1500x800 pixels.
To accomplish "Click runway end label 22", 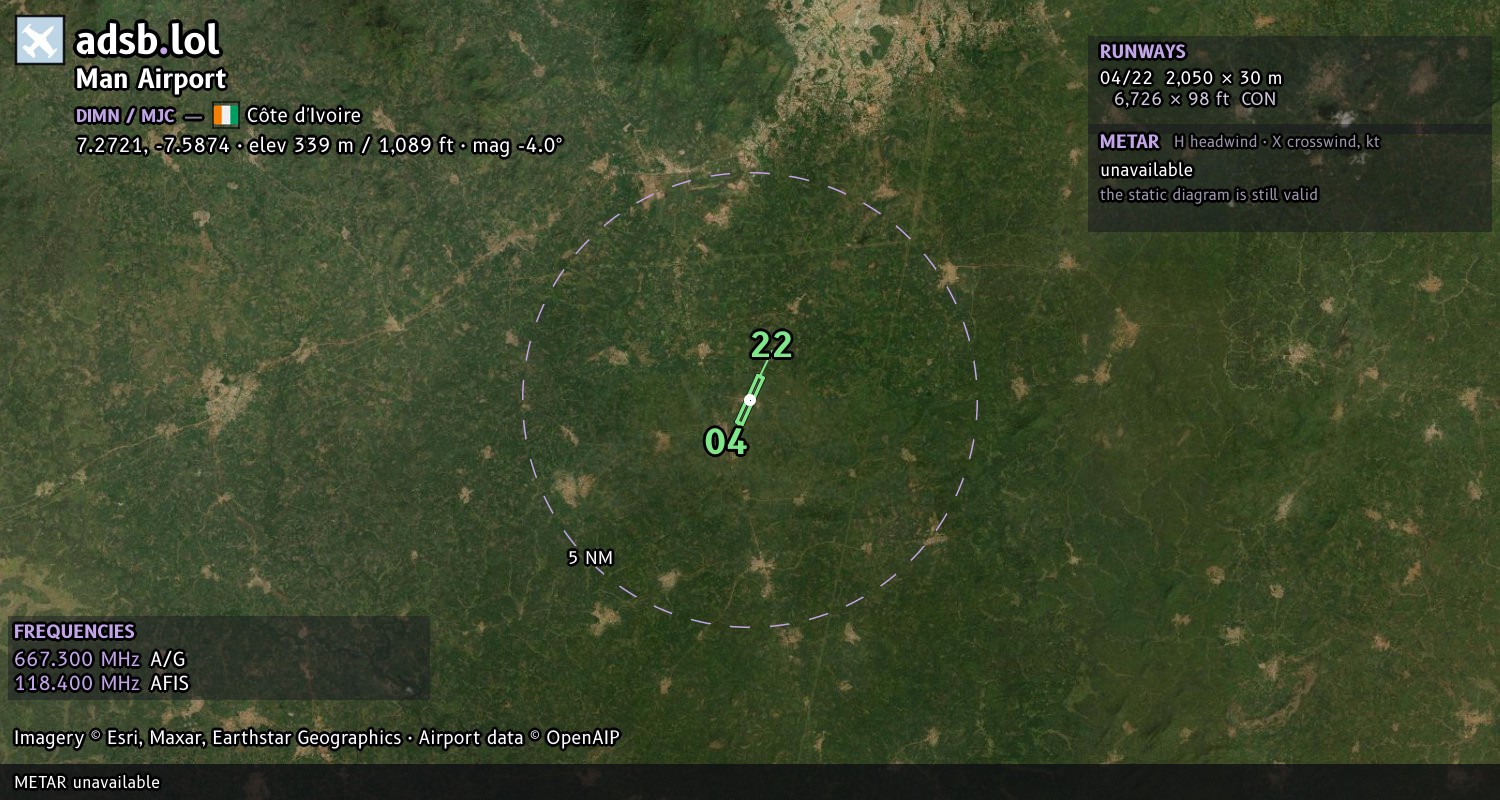I will click(771, 345).
